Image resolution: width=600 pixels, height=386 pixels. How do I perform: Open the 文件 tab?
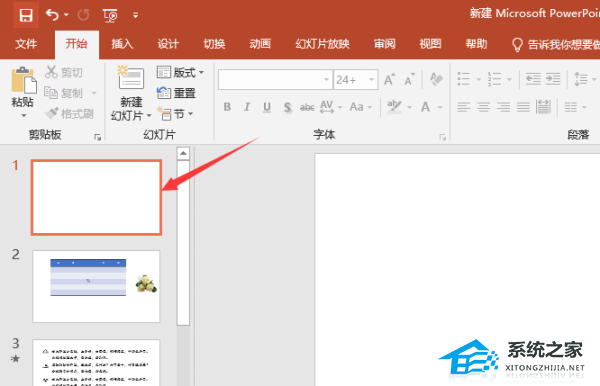pos(26,44)
